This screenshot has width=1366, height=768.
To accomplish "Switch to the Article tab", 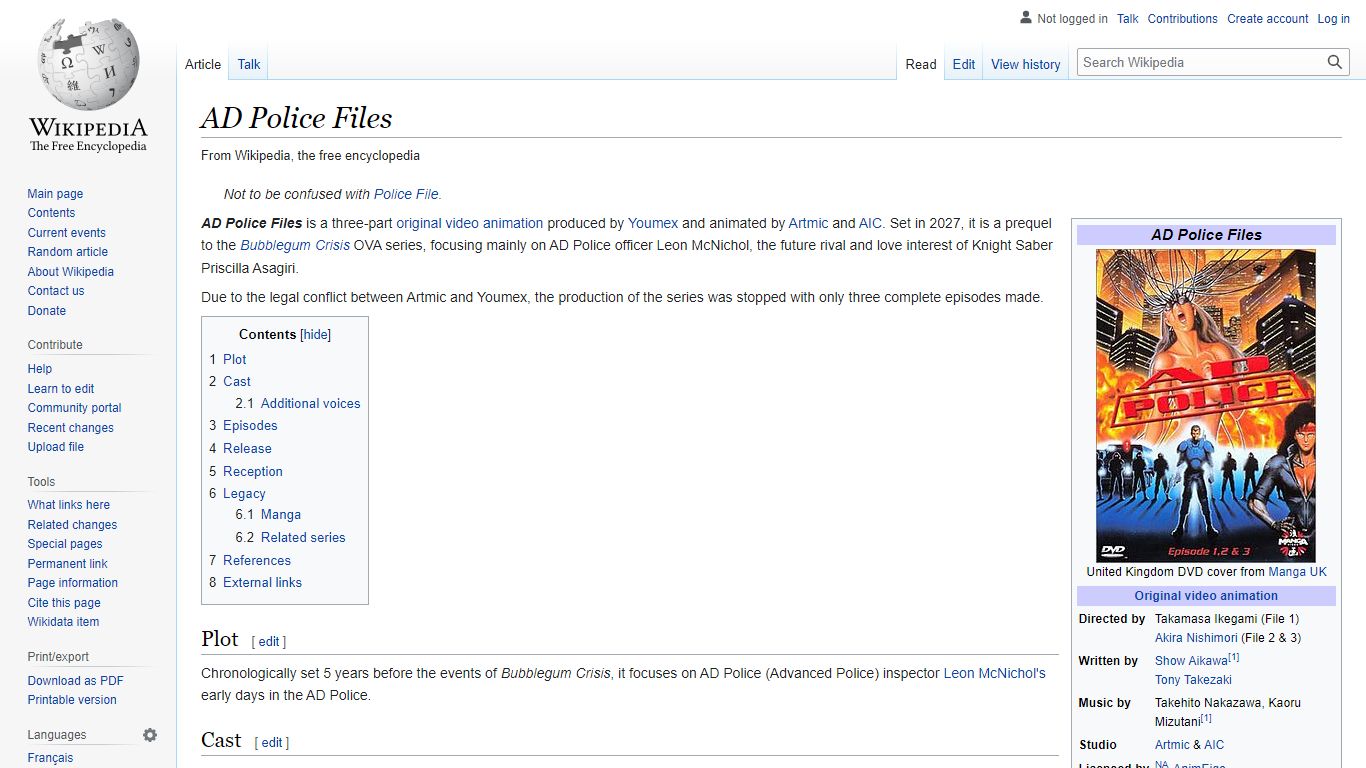I will [x=203, y=64].
